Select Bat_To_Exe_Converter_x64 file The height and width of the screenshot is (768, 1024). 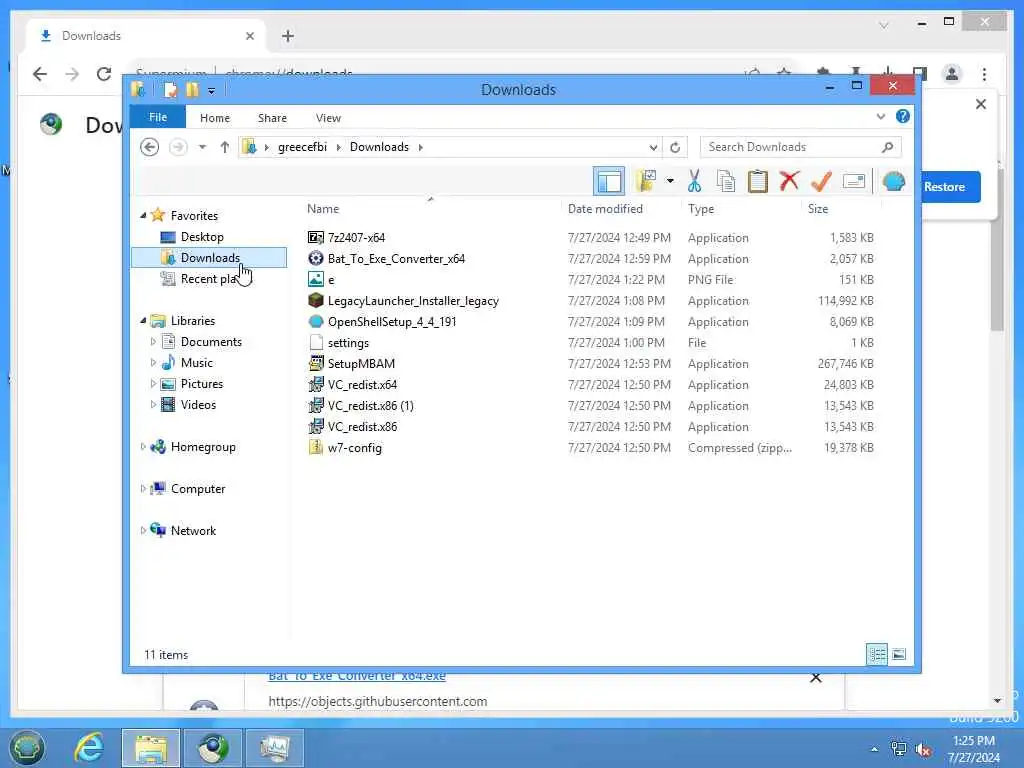pyautogui.click(x=396, y=259)
